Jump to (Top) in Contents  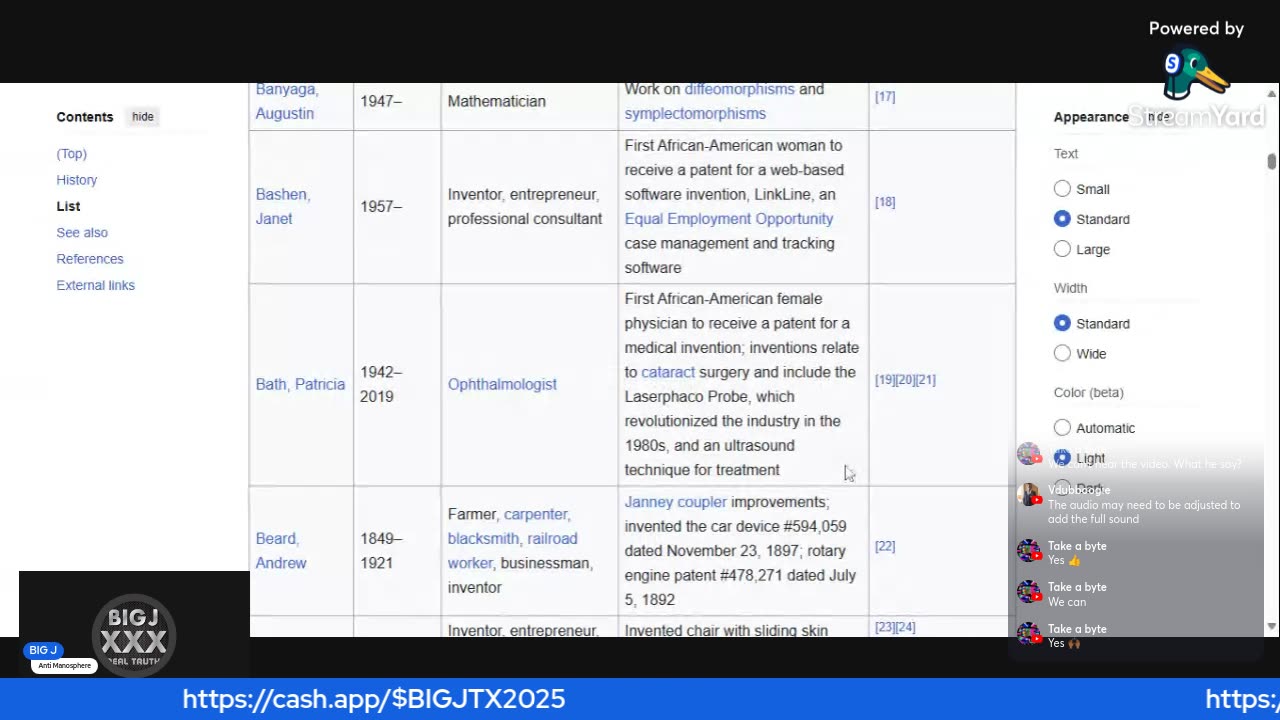(72, 154)
